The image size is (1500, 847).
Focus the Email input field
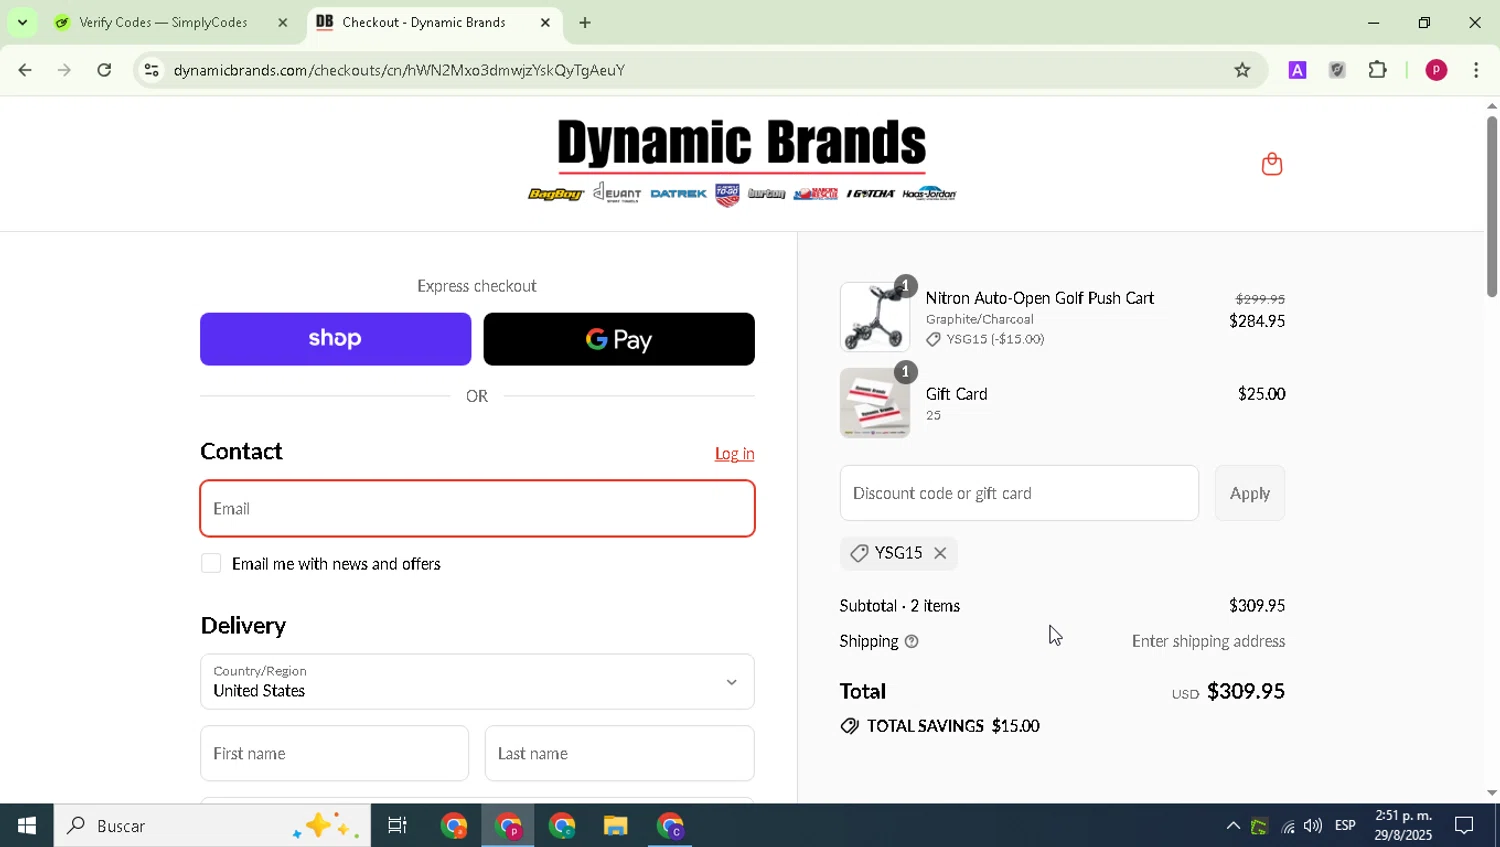click(477, 509)
